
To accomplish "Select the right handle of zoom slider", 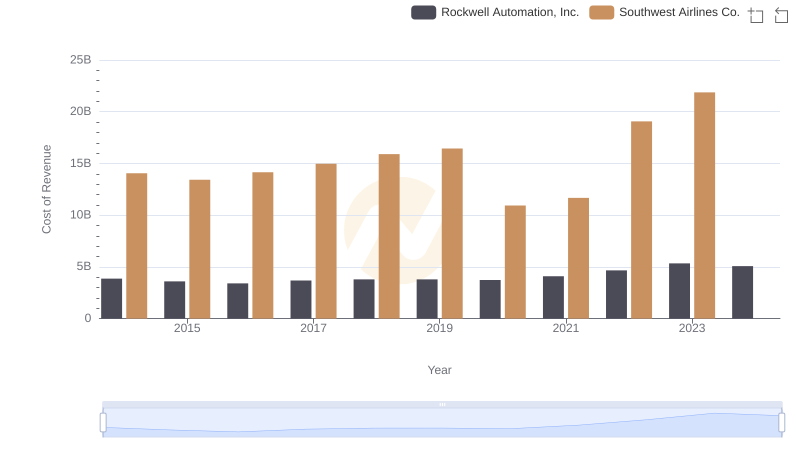I will [x=782, y=423].
